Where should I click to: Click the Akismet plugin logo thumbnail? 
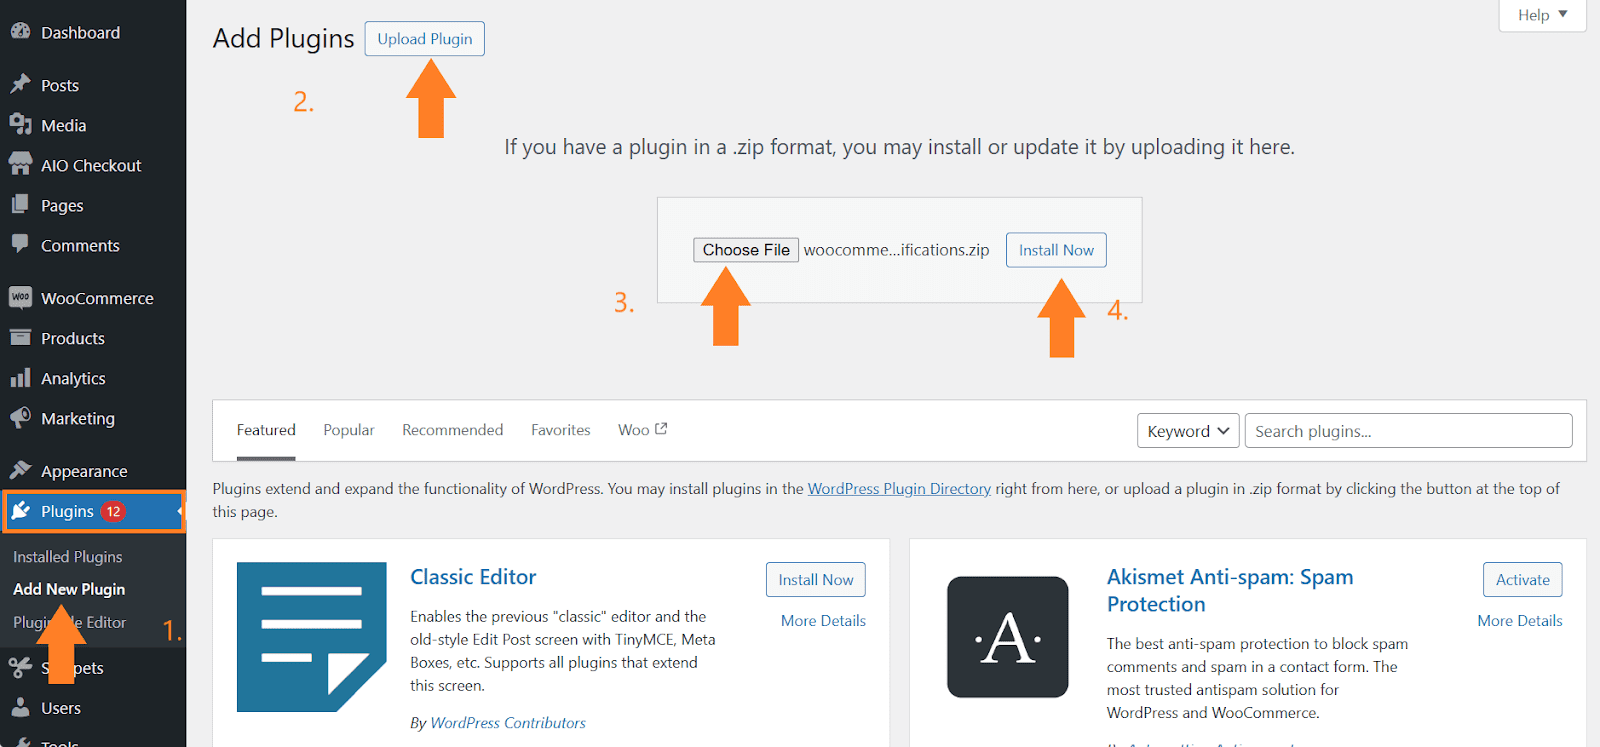pyautogui.click(x=1008, y=637)
